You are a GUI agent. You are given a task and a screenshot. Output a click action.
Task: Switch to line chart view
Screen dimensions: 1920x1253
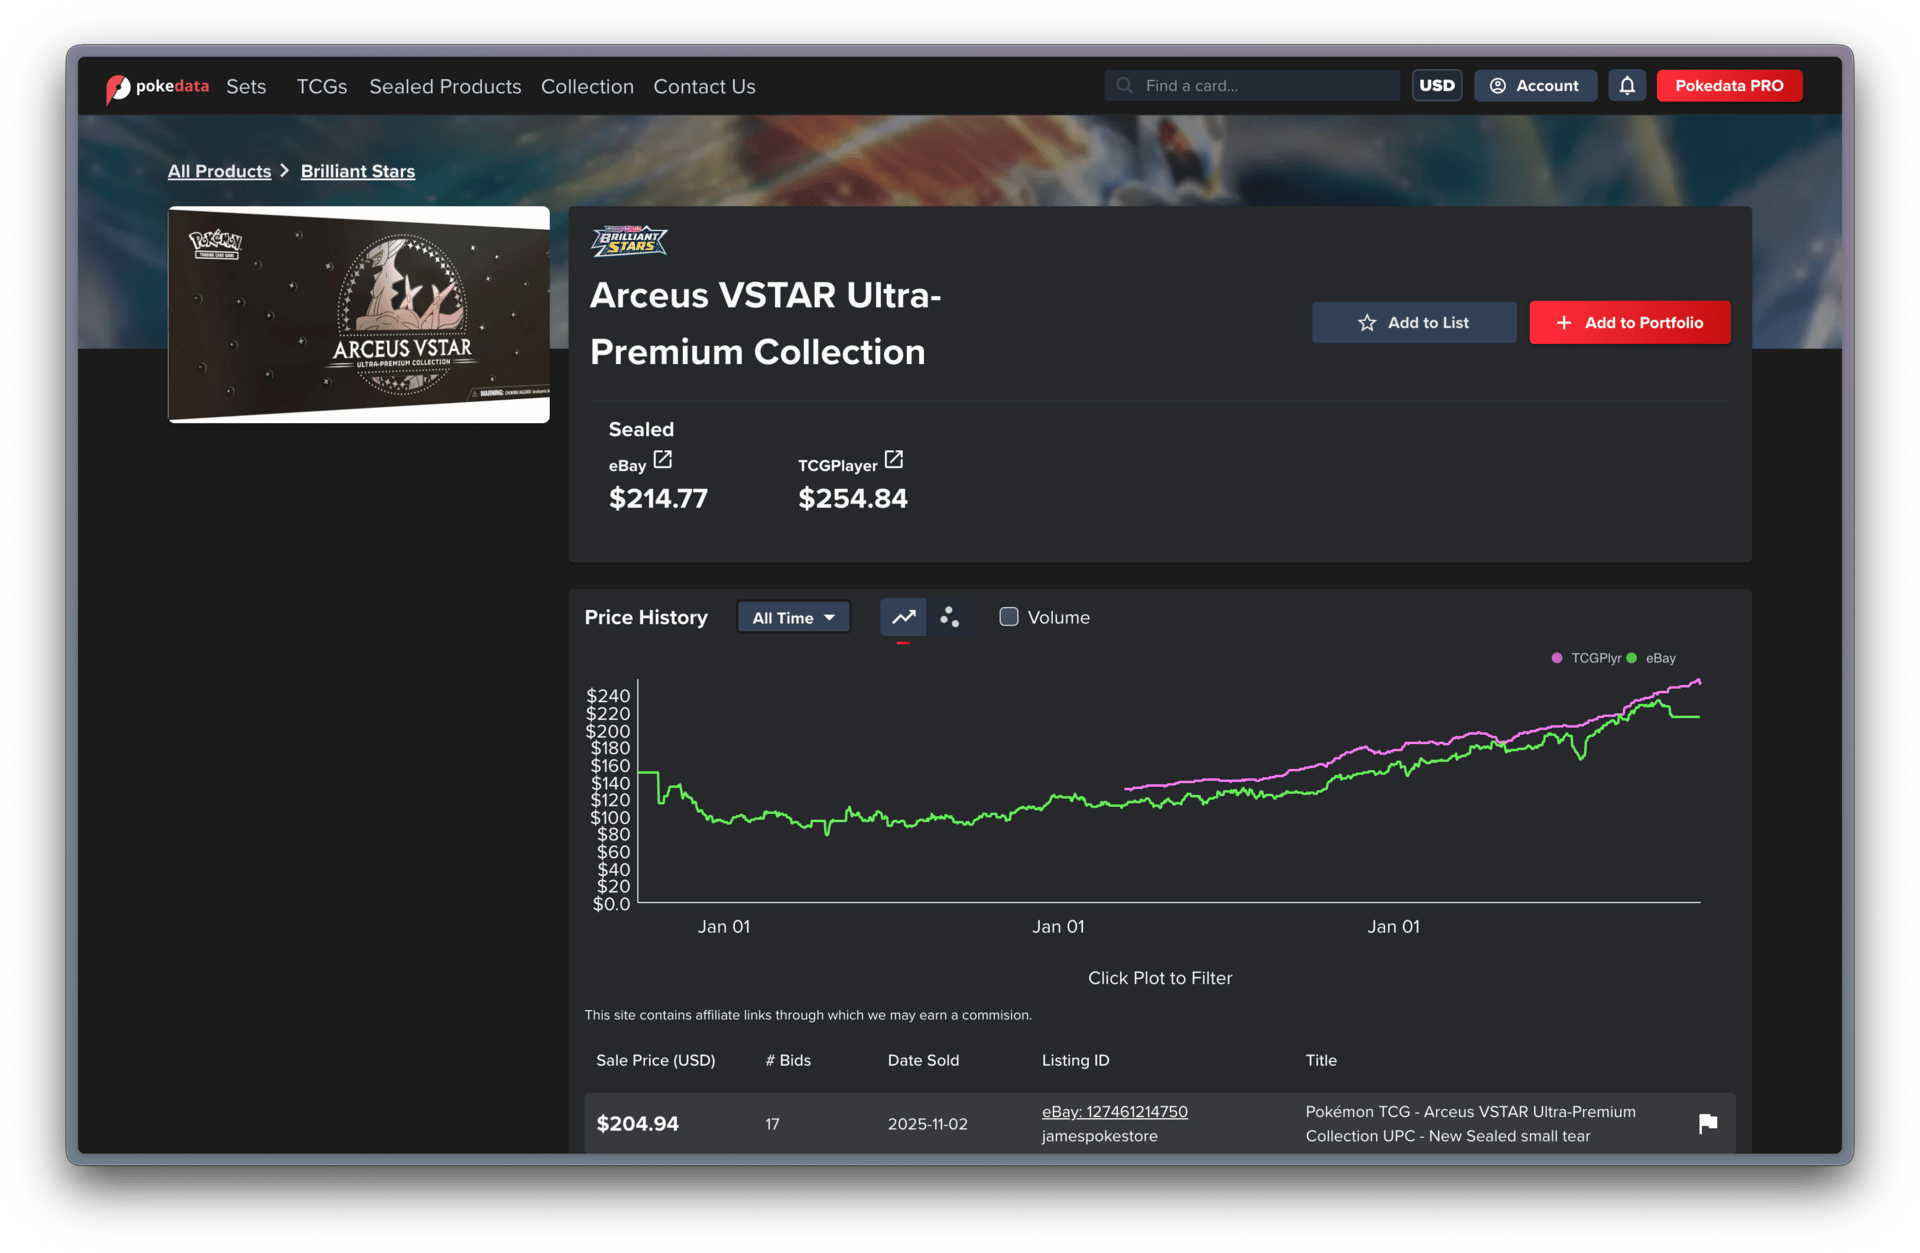click(x=903, y=618)
